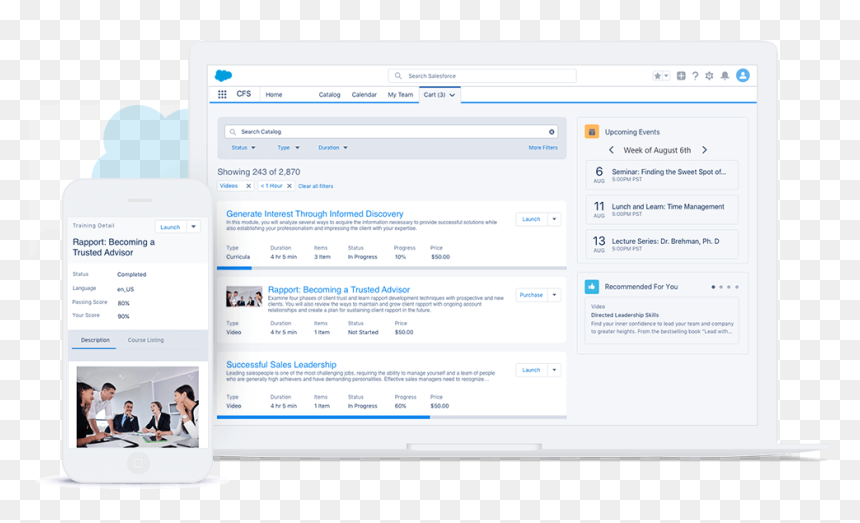Click the Search Catalog field
Viewport: 860px width, 523px height.
pyautogui.click(x=391, y=132)
